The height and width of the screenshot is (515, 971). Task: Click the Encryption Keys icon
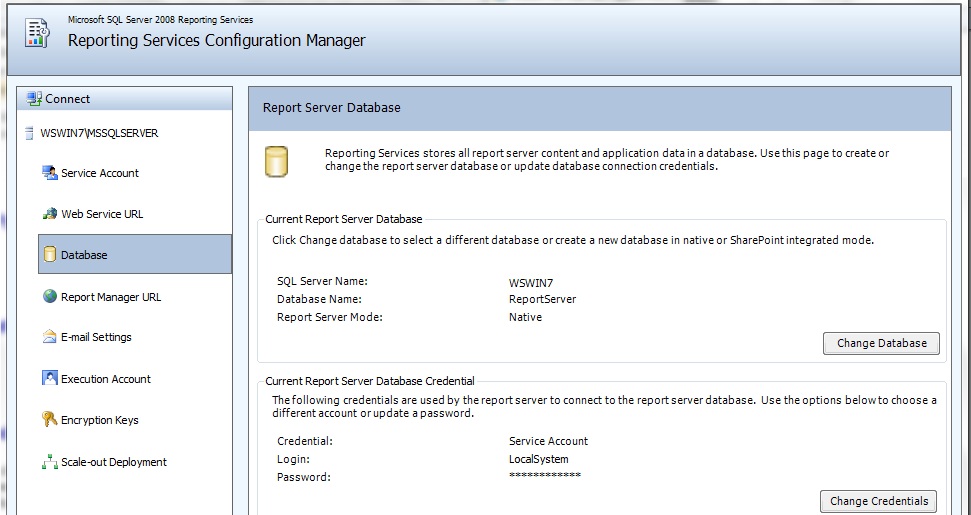[50, 420]
